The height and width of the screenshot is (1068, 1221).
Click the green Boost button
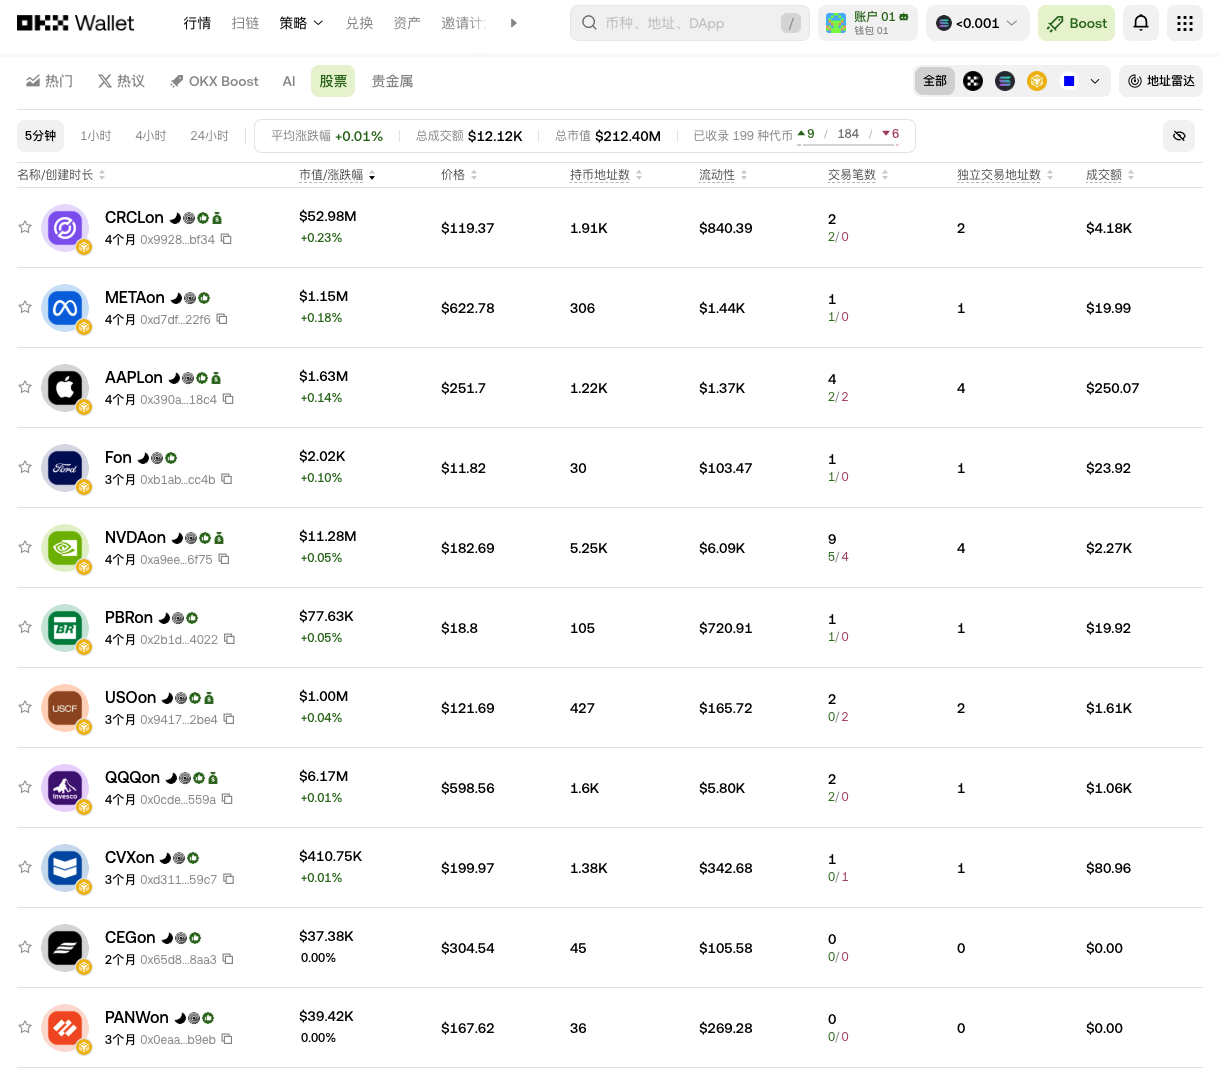(x=1076, y=22)
